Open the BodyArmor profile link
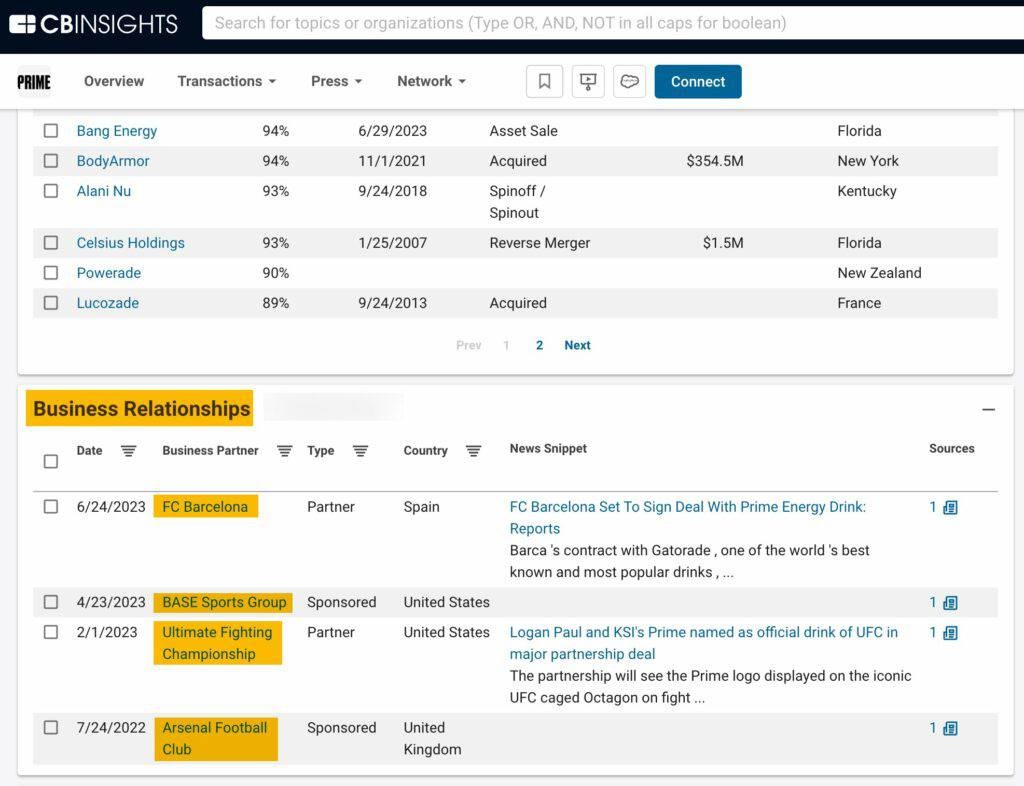 113,161
